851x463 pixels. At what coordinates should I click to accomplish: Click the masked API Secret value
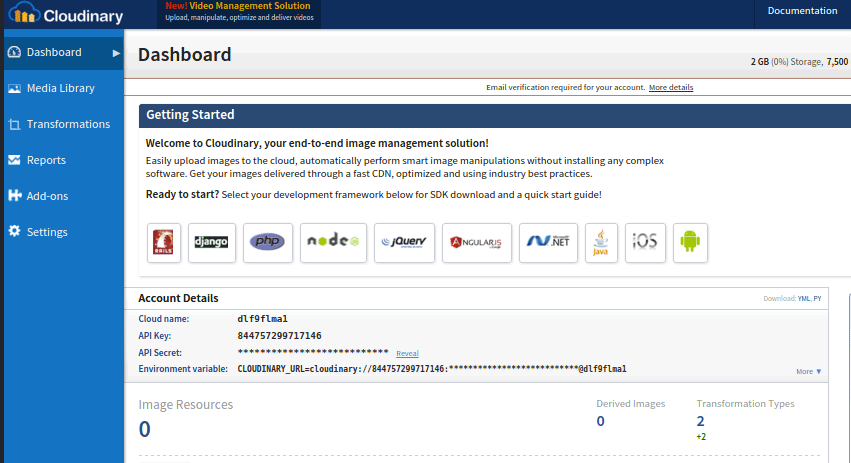click(313, 352)
